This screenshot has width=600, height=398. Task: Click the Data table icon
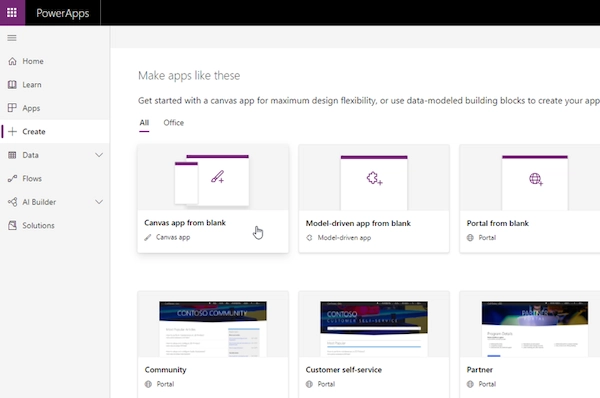(x=12, y=155)
